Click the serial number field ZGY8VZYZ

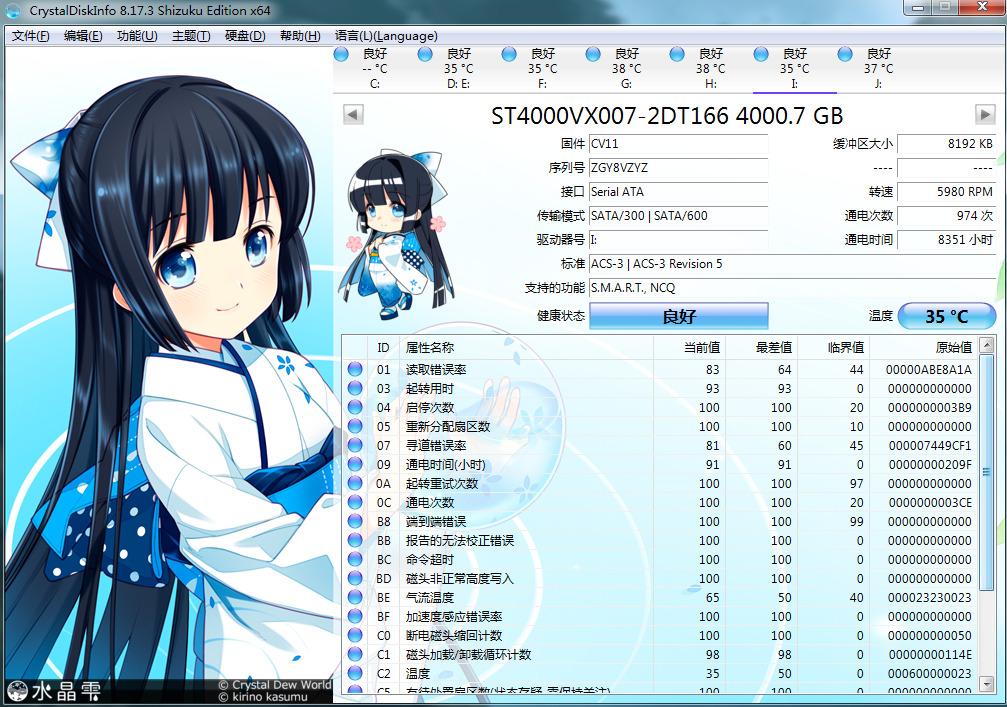pos(678,168)
